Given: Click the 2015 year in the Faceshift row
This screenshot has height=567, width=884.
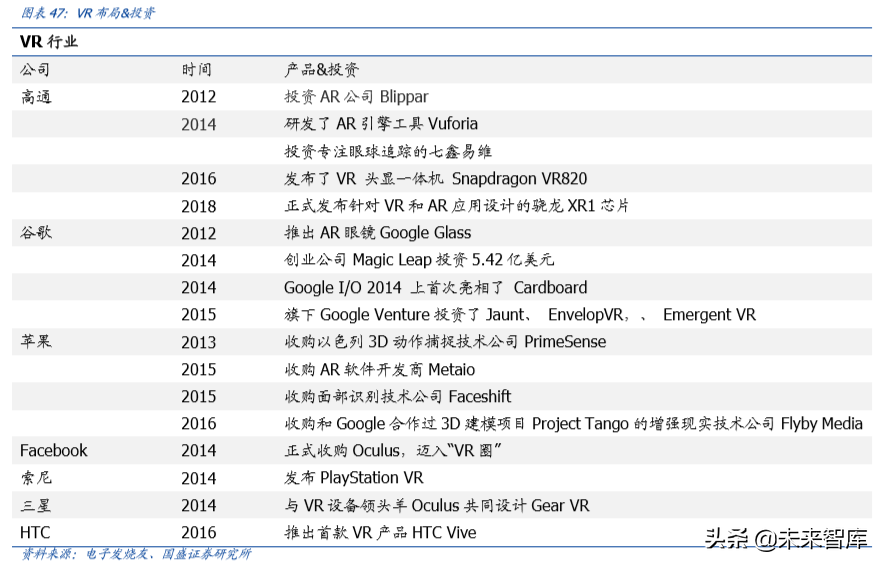Looking at the screenshot, I should (x=198, y=397).
